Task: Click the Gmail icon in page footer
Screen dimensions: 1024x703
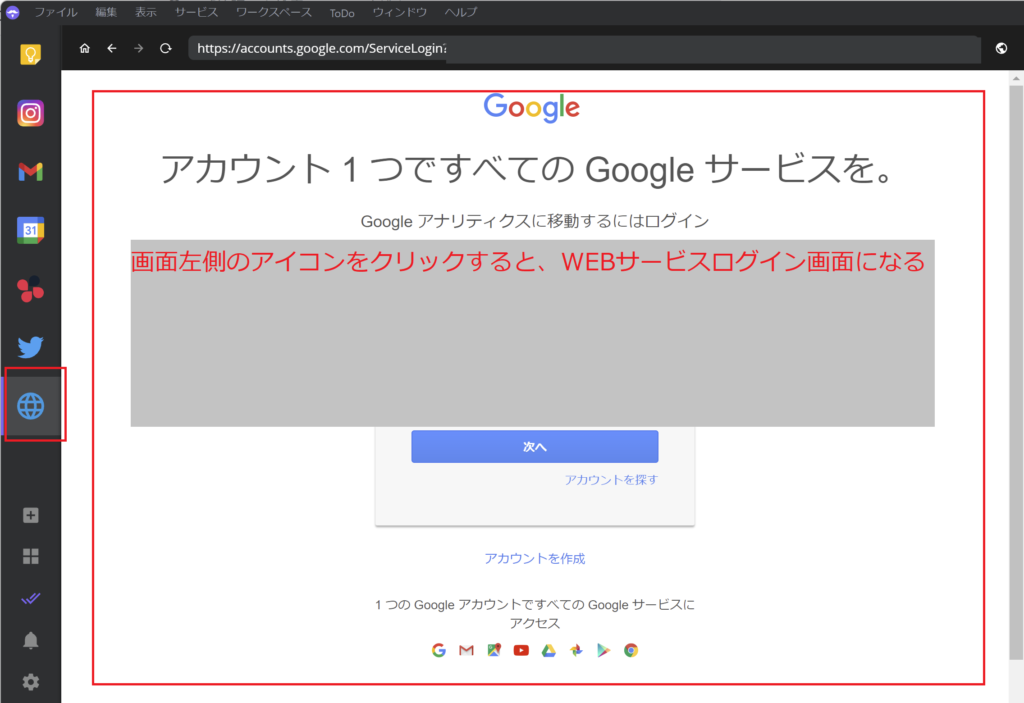Action: click(466, 650)
